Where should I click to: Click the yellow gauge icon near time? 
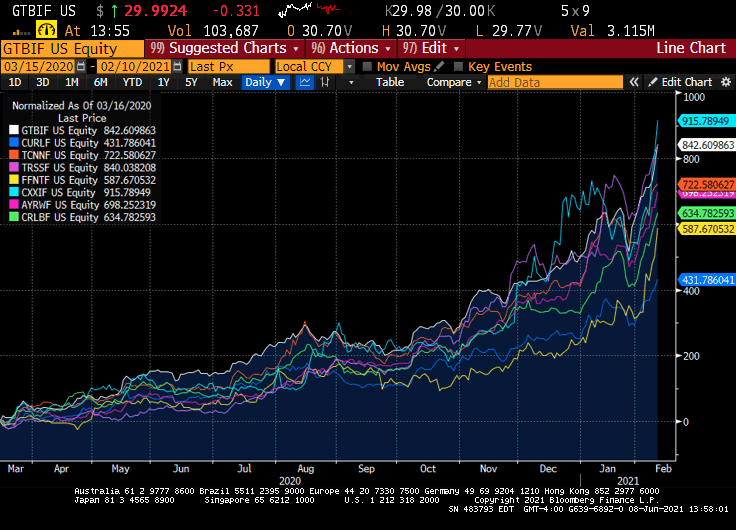(x=46, y=30)
